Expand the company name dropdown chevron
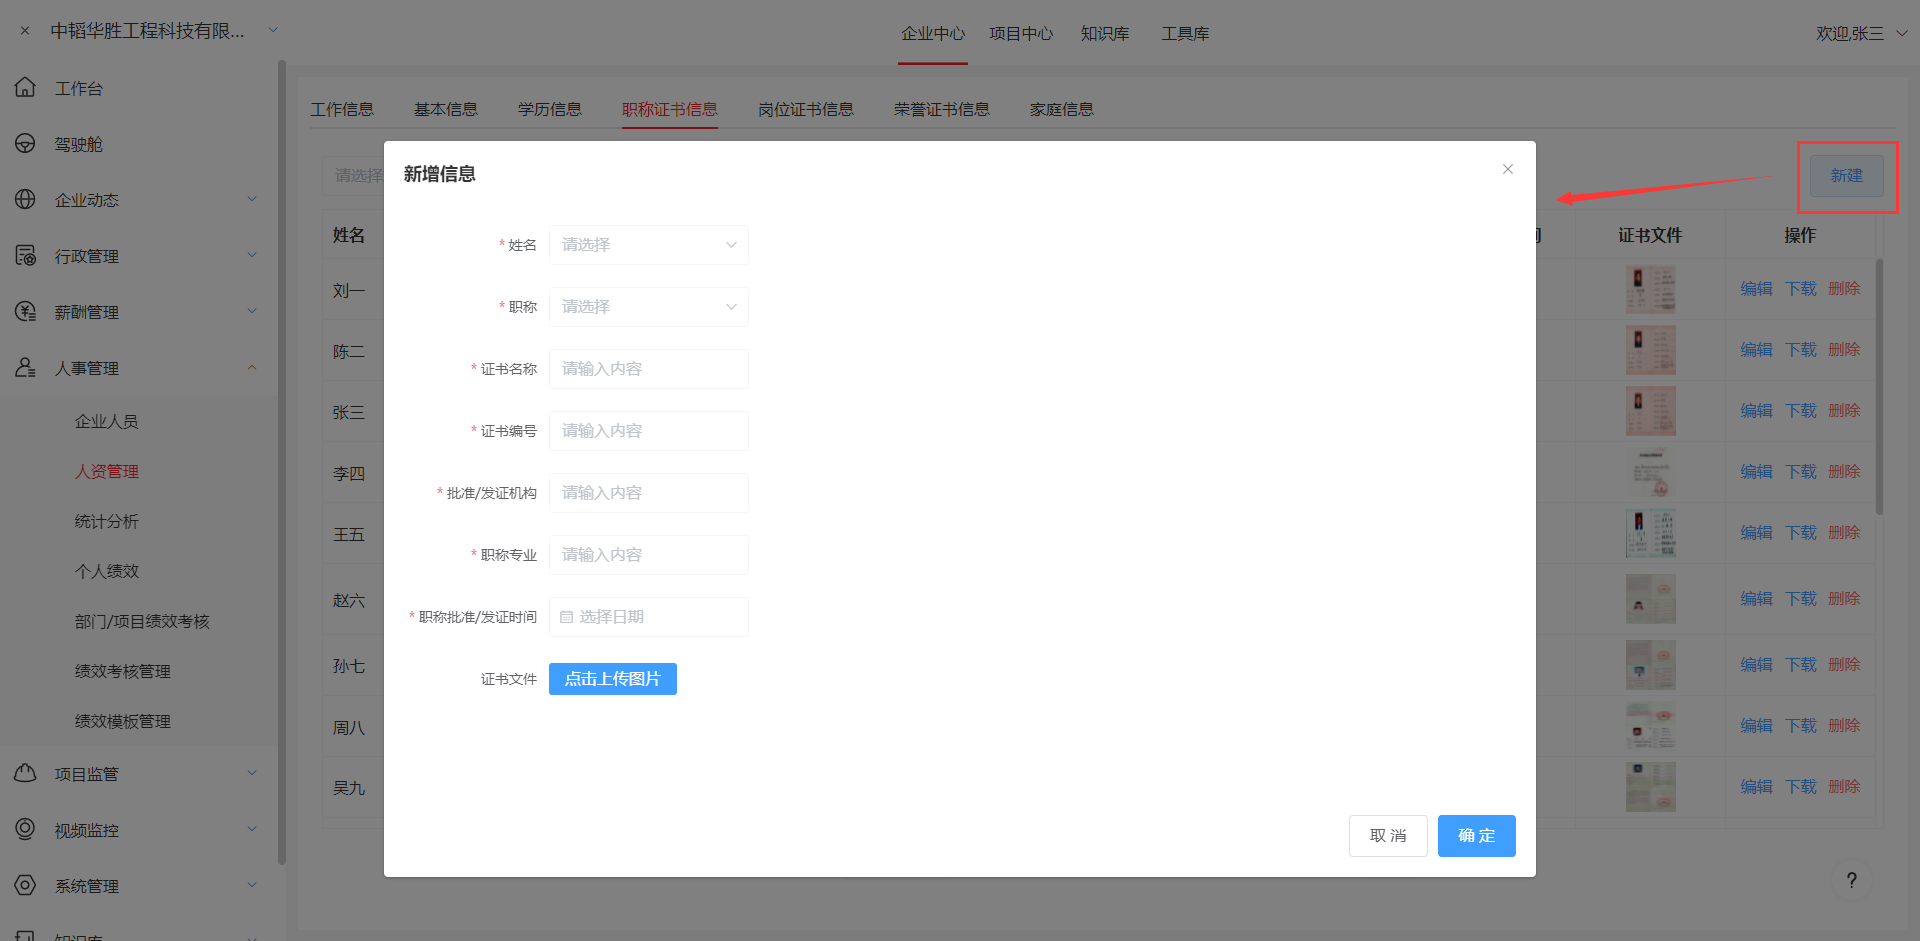Viewport: 1920px width, 941px height. tap(272, 31)
